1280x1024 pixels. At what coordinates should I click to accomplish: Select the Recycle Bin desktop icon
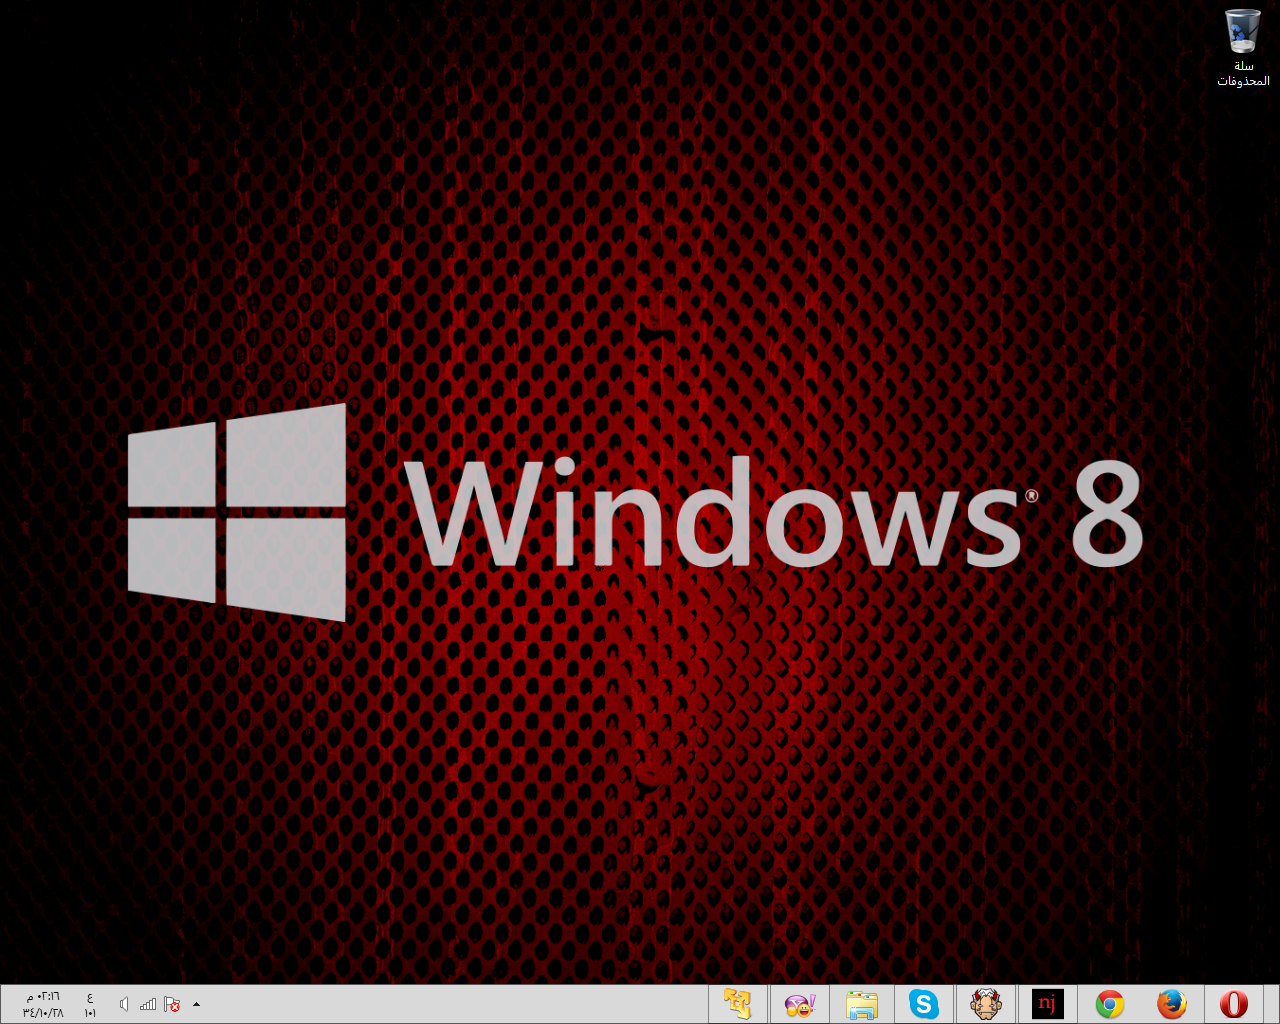click(1243, 32)
